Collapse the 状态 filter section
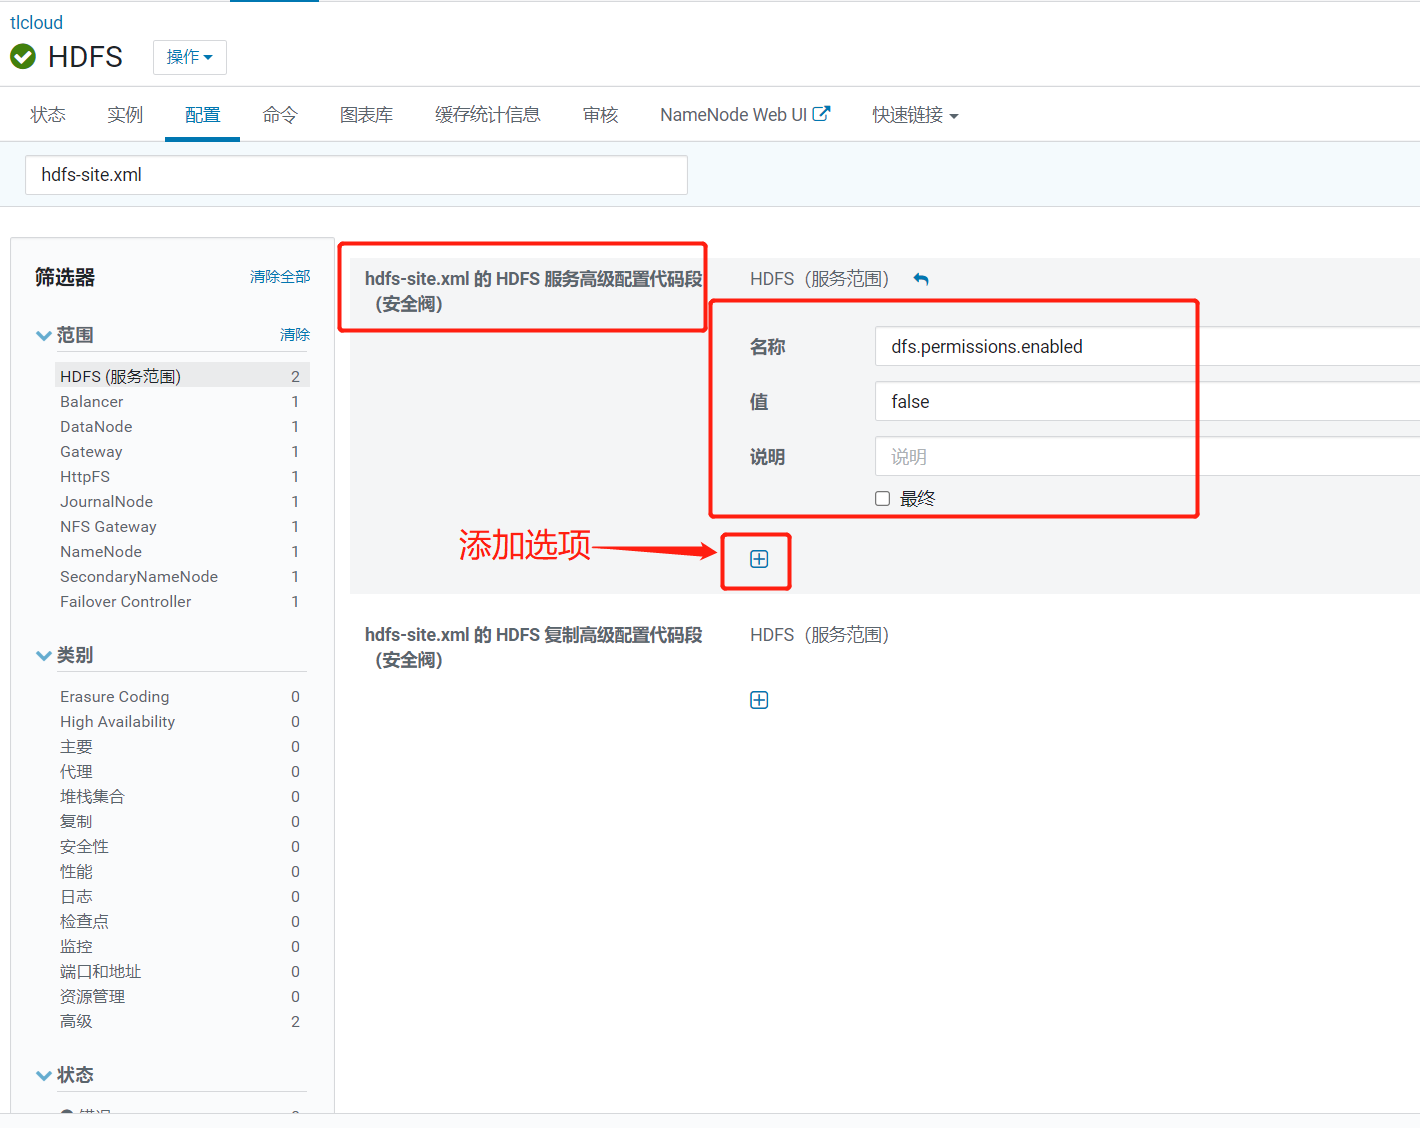 click(x=43, y=1075)
